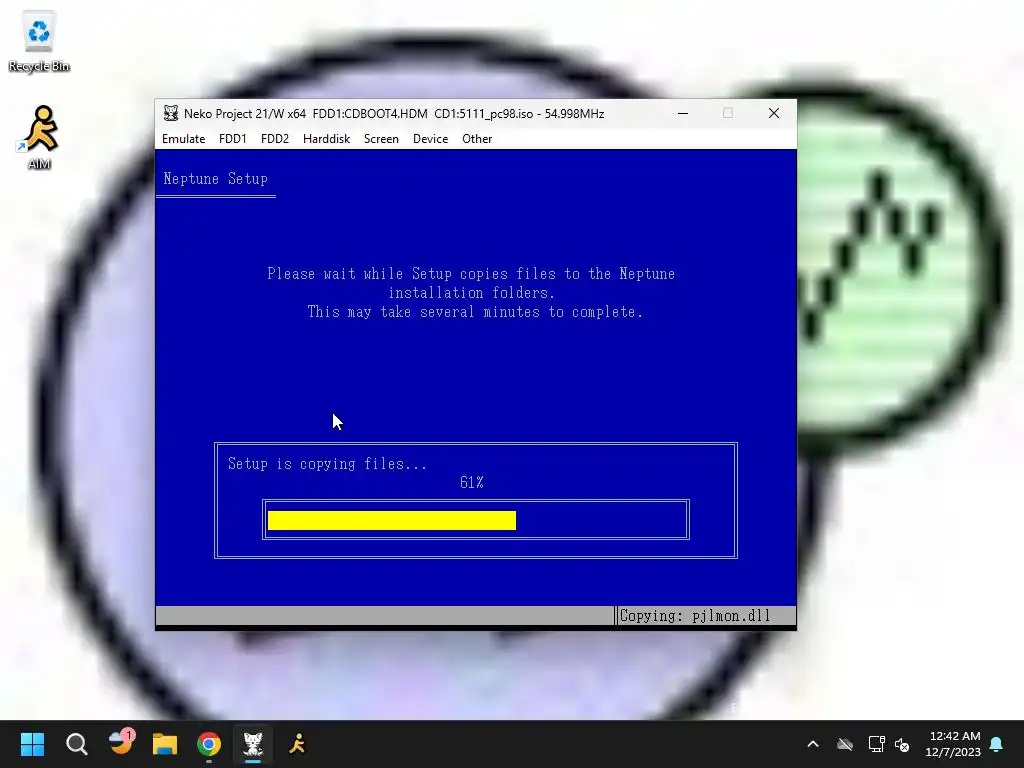Minimize the Neko Project window
This screenshot has width=1024, height=768.
pos(683,113)
